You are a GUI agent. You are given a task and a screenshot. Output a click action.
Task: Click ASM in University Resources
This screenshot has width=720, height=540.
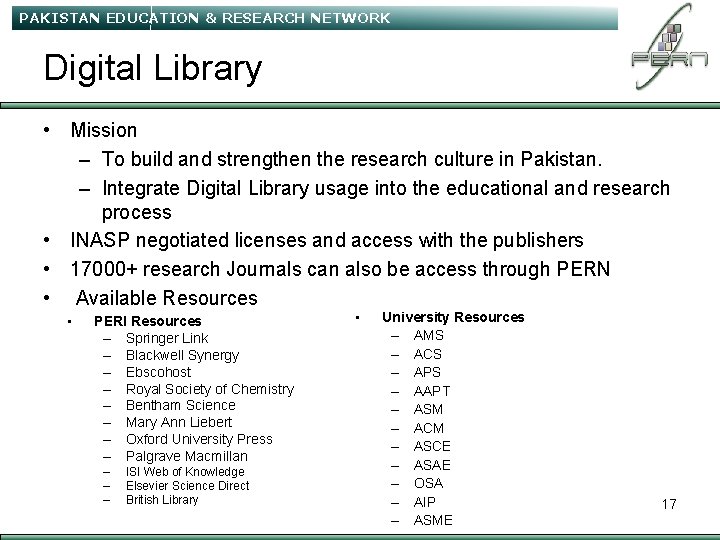pos(428,409)
